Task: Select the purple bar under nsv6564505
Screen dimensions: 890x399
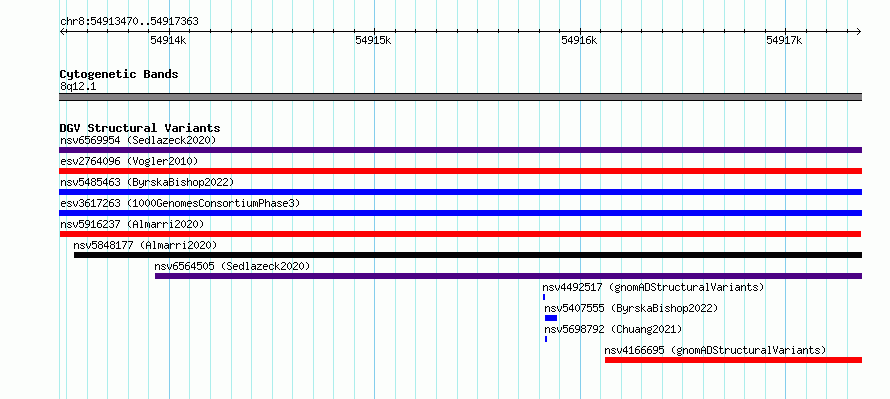Action: pyautogui.click(x=509, y=276)
